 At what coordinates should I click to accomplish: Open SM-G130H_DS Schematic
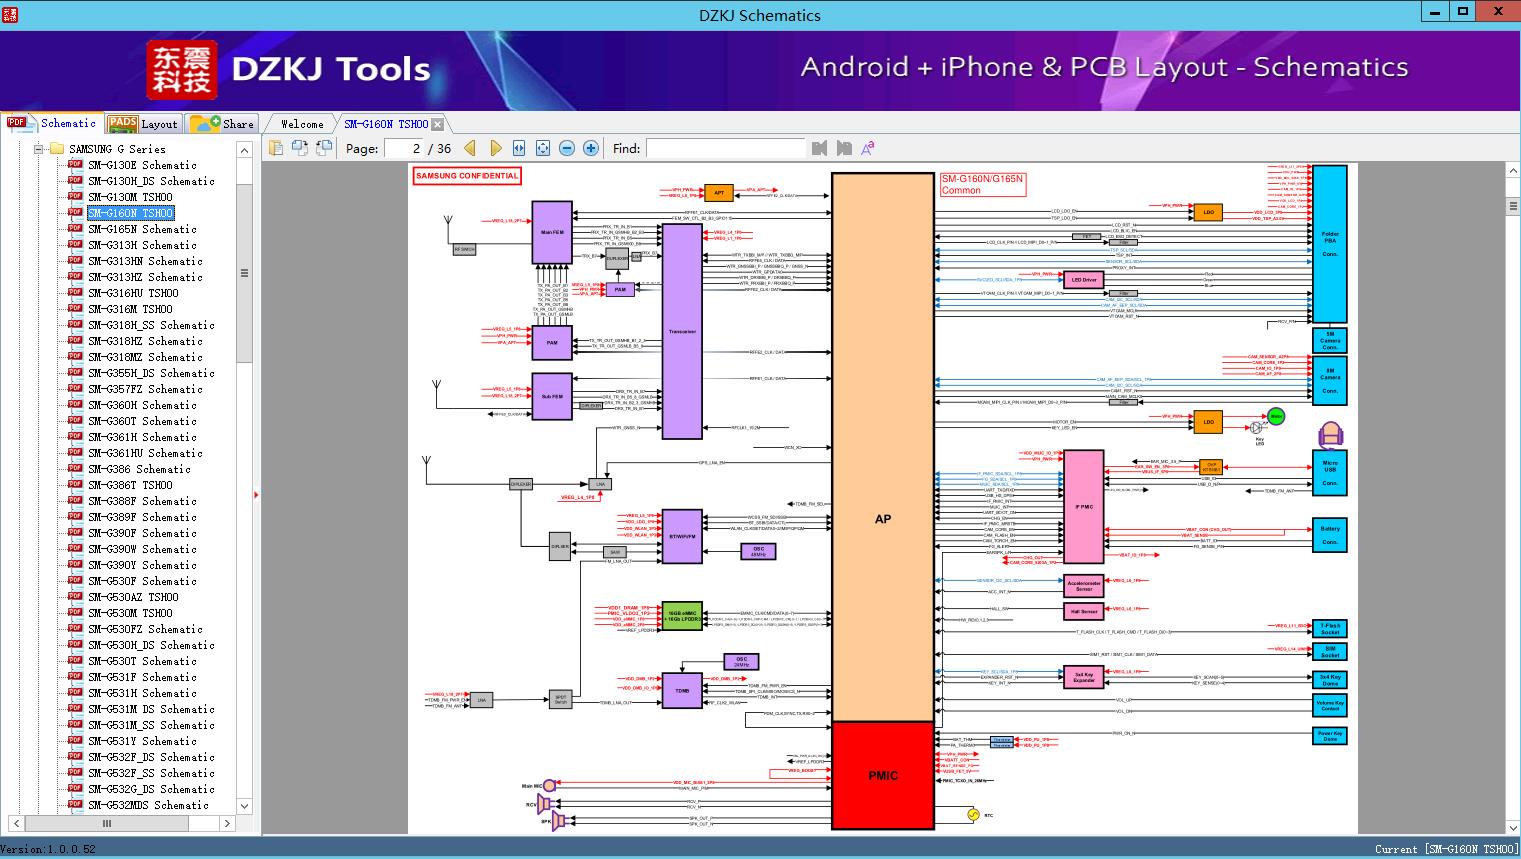[x=151, y=181]
